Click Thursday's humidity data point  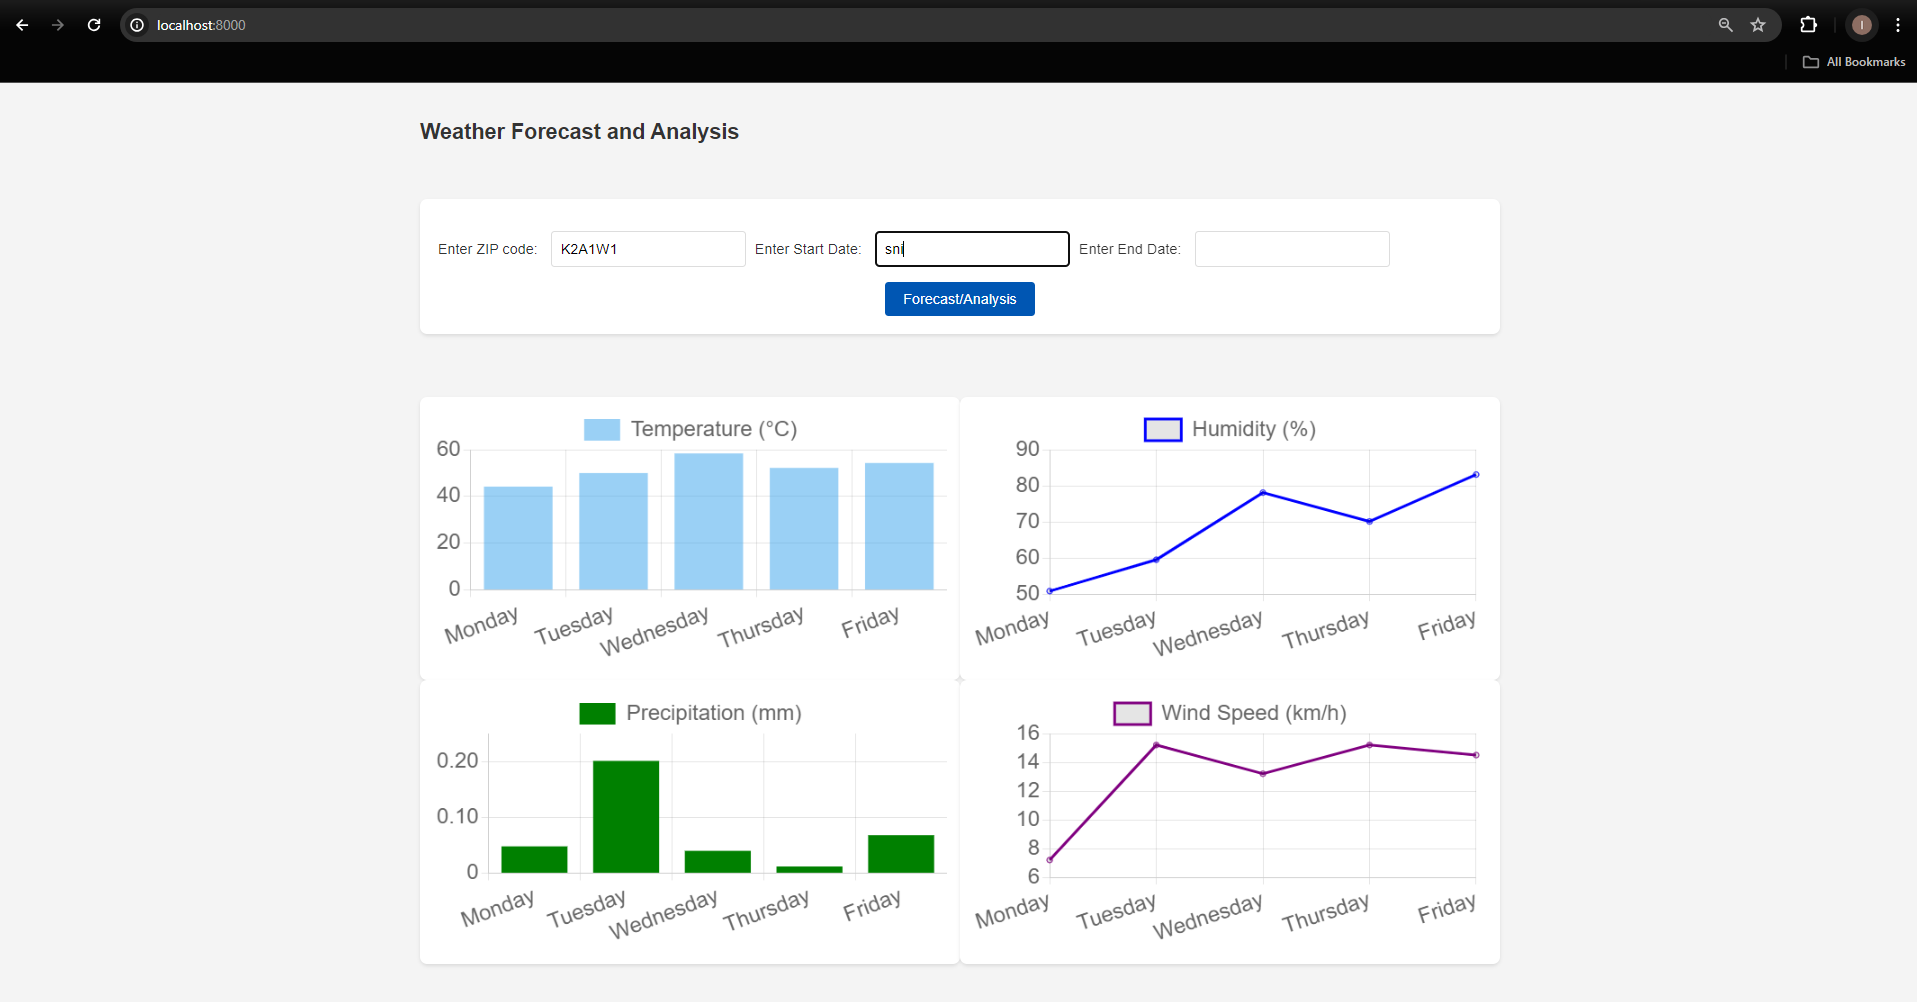[x=1370, y=521]
